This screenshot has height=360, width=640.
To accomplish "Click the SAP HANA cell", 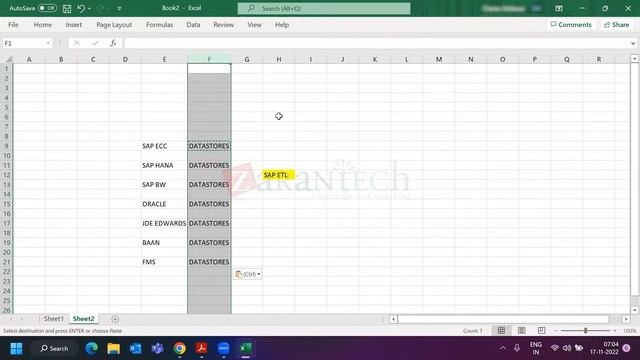I will click(164, 165).
